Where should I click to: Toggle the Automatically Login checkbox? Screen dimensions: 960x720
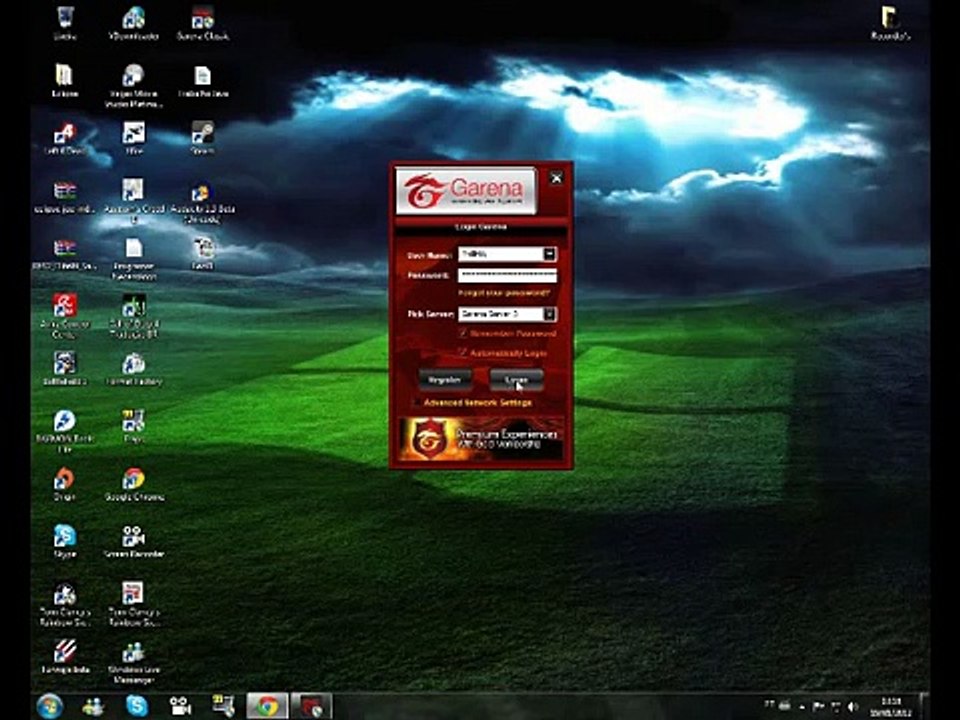463,353
